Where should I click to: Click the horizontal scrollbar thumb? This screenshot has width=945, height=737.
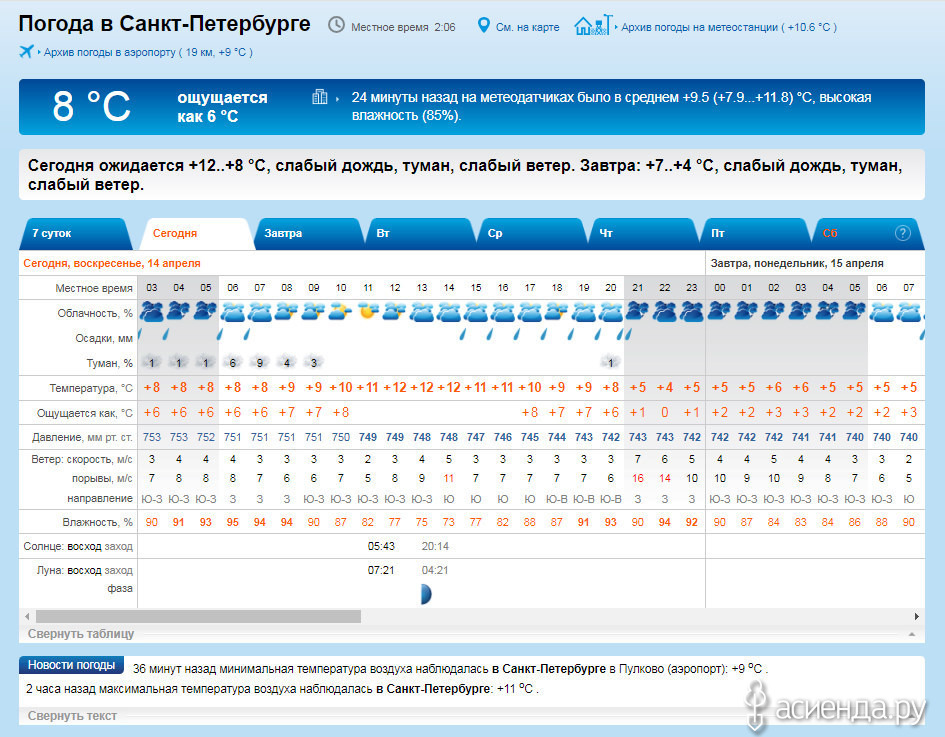click(x=198, y=616)
